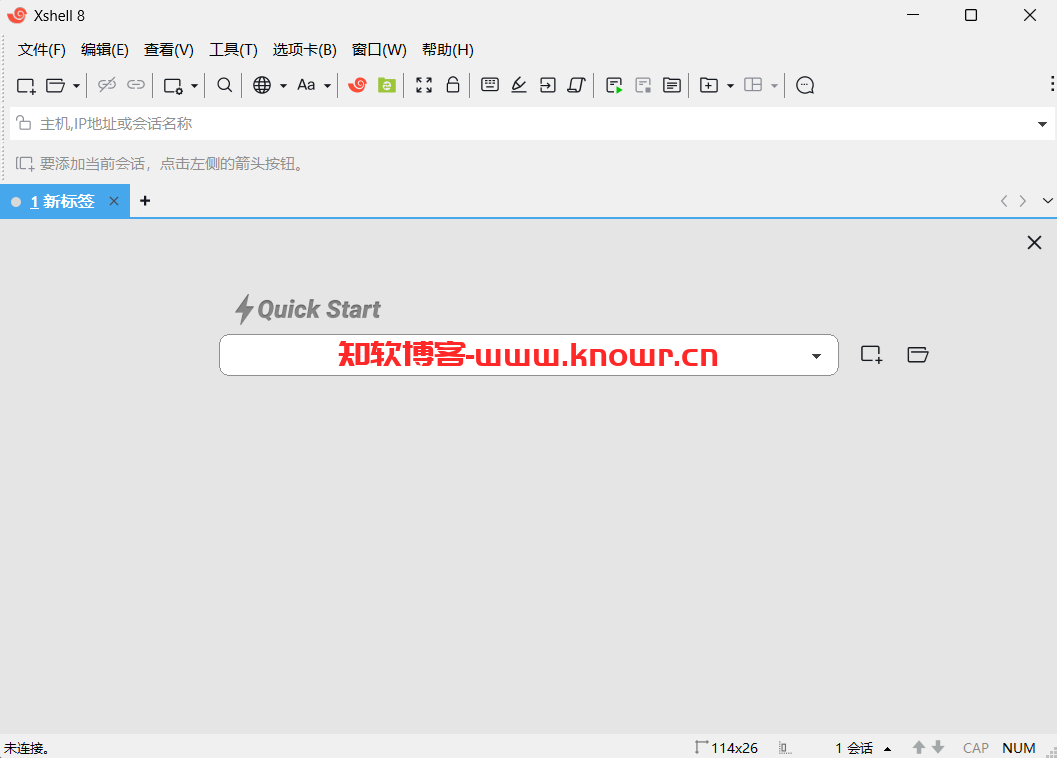Open the 查看(V) menu
The image size is (1057, 758).
tap(169, 50)
